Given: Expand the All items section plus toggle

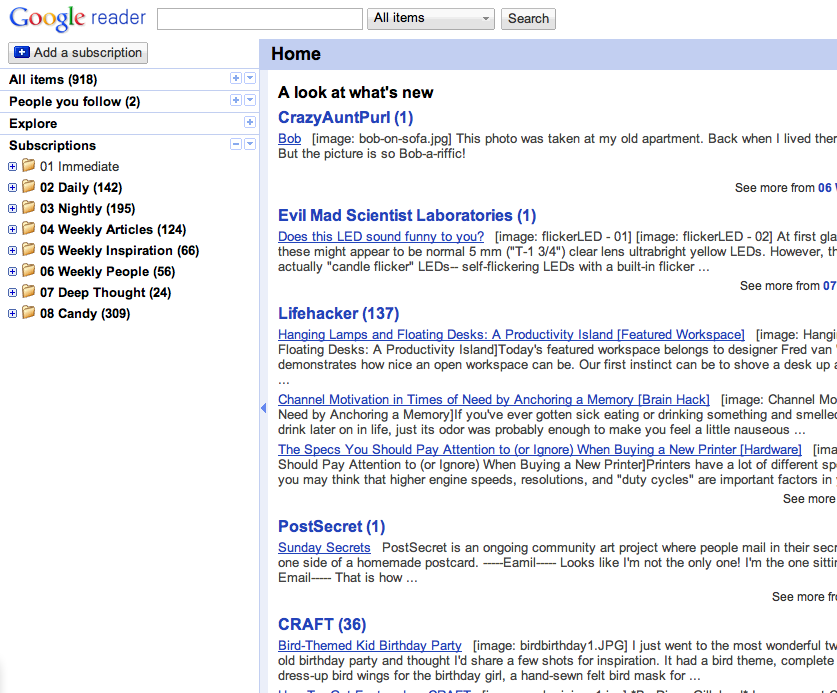Looking at the screenshot, I should click(x=236, y=78).
